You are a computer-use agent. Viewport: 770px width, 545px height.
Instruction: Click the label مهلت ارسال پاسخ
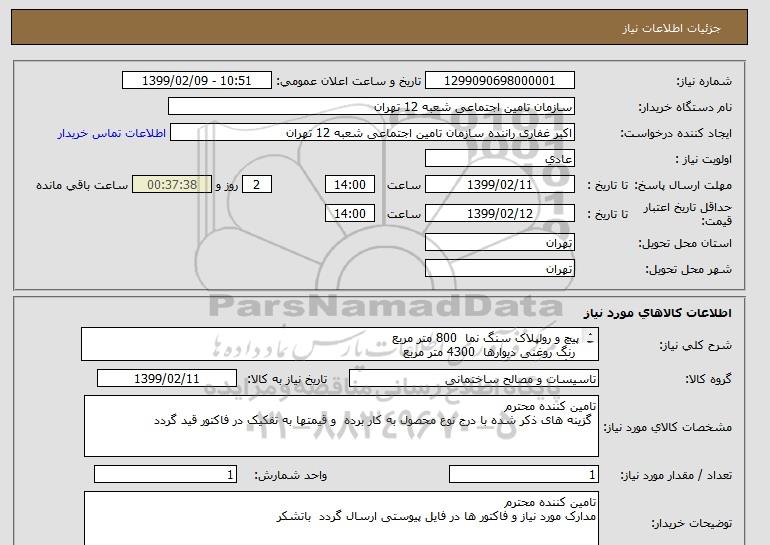tap(683, 185)
